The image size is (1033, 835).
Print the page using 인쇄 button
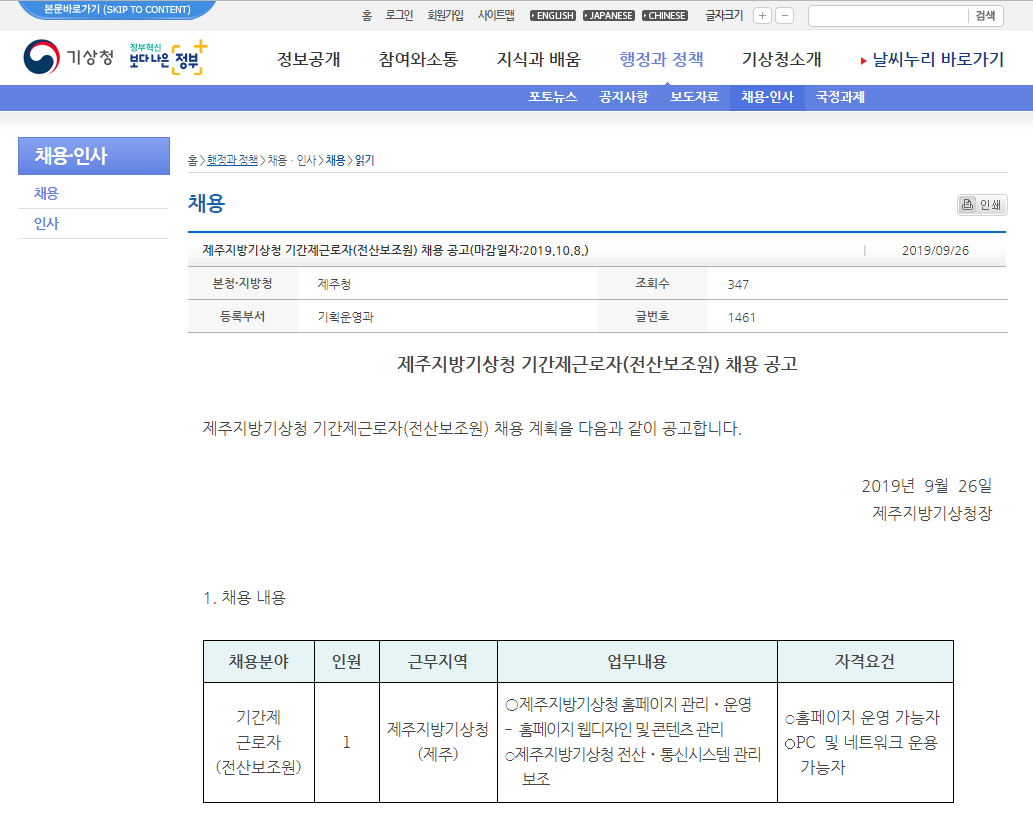(x=981, y=205)
